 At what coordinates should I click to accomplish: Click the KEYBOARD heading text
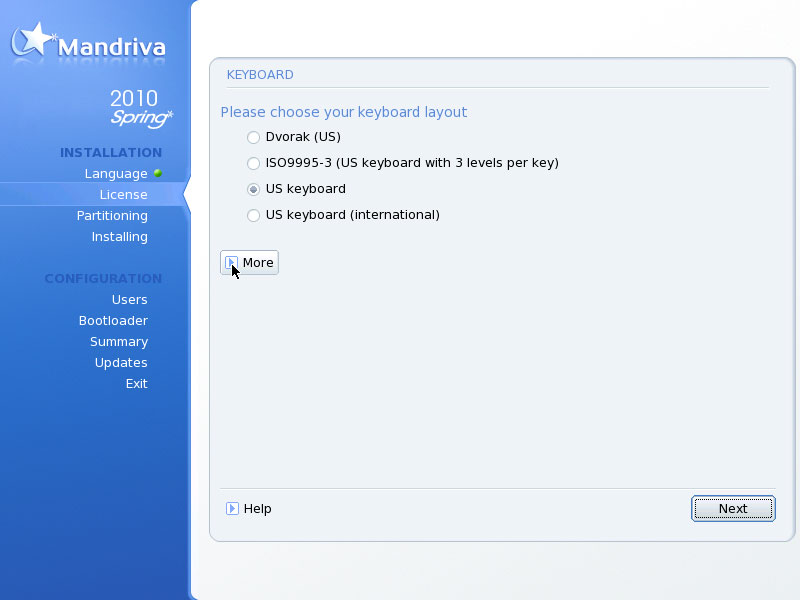pyautogui.click(x=260, y=75)
